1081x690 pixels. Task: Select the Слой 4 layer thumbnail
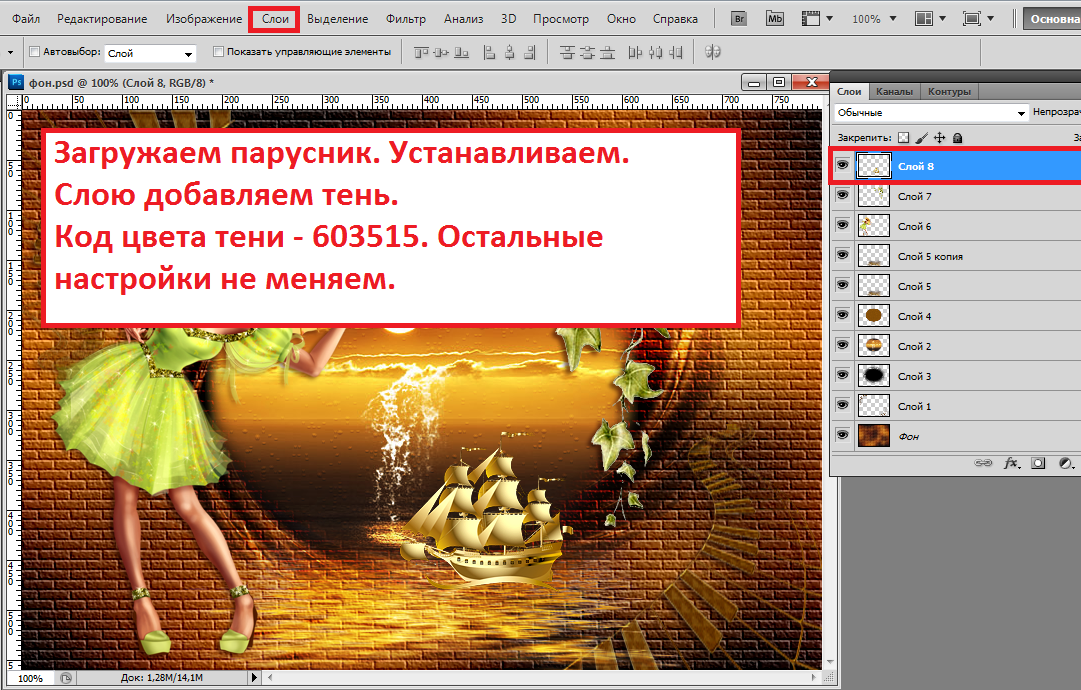coord(874,316)
